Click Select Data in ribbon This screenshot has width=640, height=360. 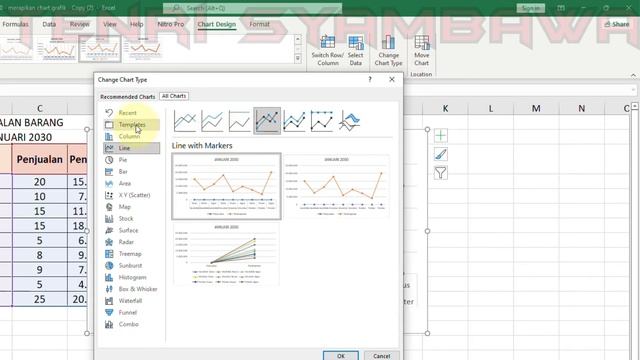[x=356, y=51]
